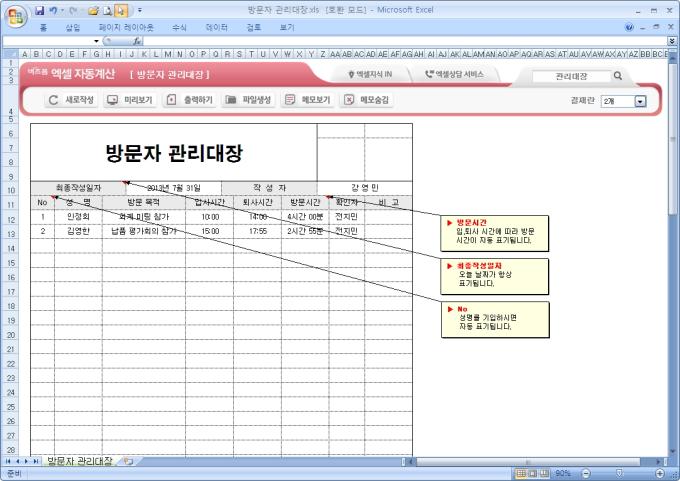
Task: Select the 방문자 관리대장 sheet tab
Action: pos(79,461)
